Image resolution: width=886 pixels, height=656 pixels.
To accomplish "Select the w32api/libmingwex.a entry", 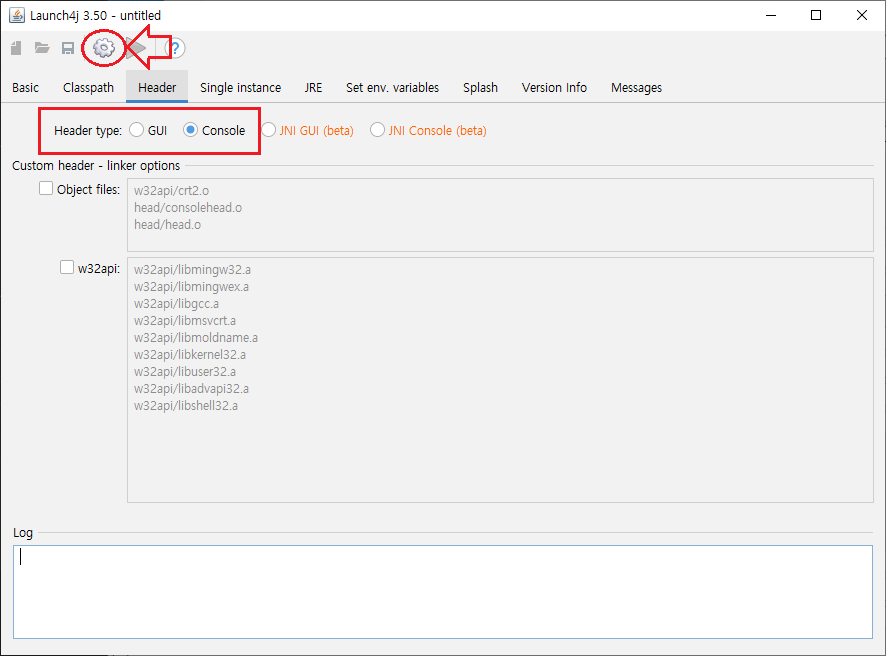I will [x=191, y=287].
